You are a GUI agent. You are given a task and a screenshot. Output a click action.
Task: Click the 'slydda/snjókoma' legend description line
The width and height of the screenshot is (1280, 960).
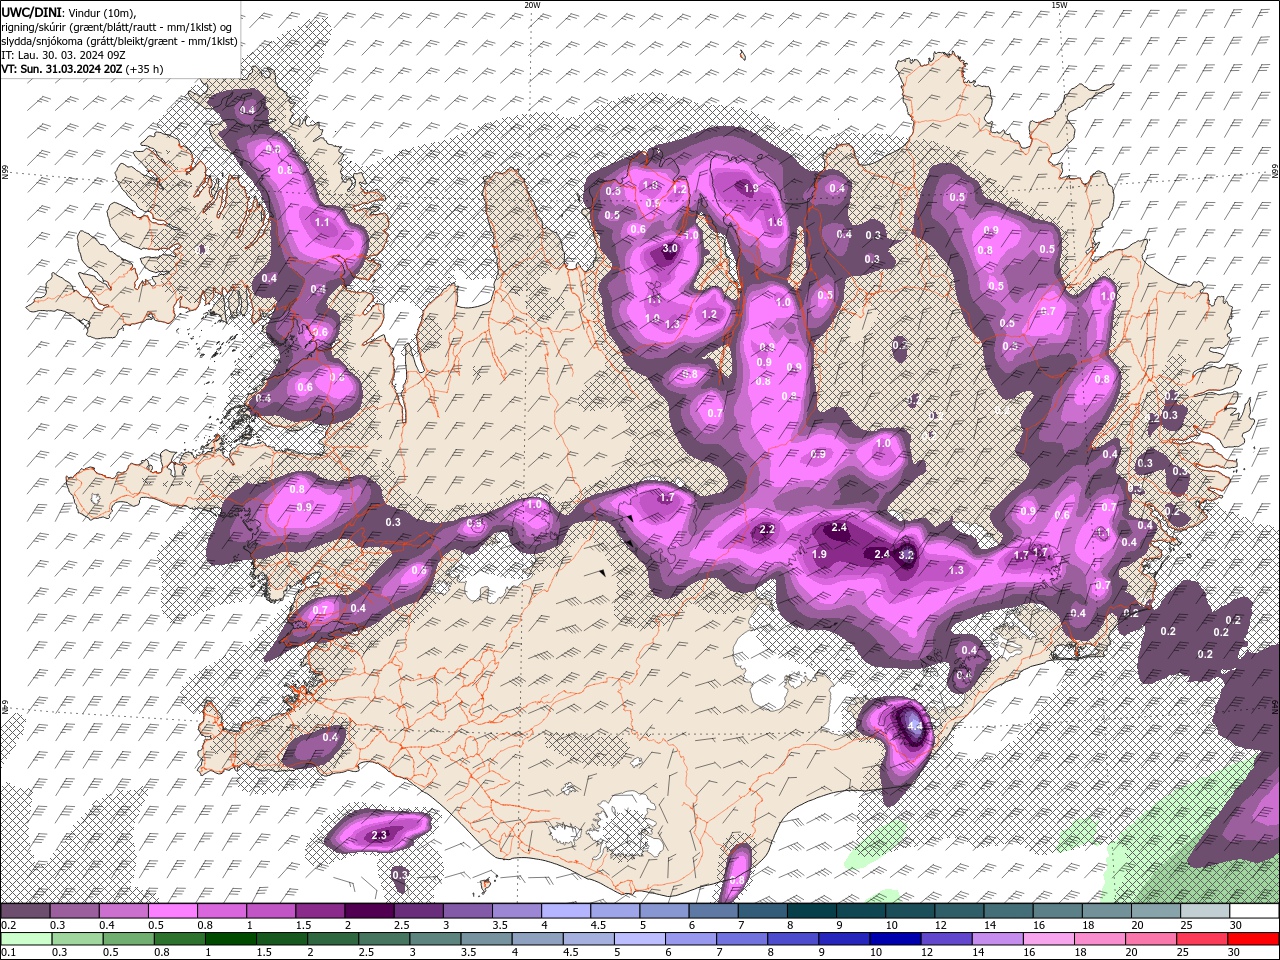(x=119, y=41)
